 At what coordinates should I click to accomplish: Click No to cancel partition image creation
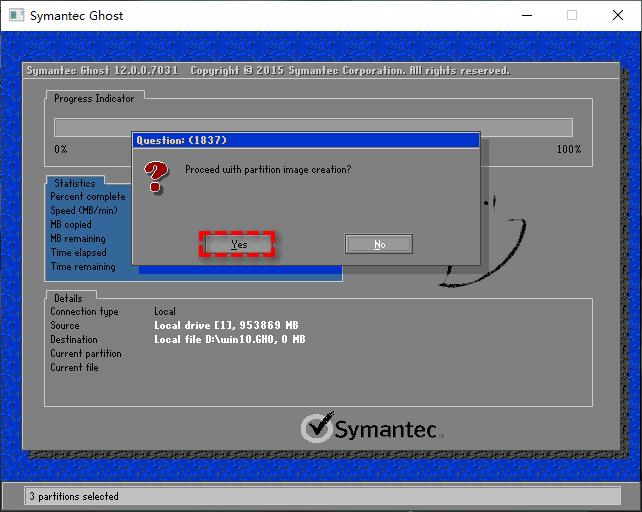[379, 244]
